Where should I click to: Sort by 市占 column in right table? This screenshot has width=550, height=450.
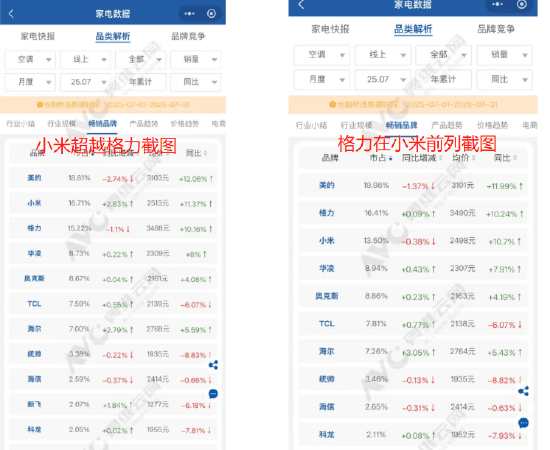[381, 158]
